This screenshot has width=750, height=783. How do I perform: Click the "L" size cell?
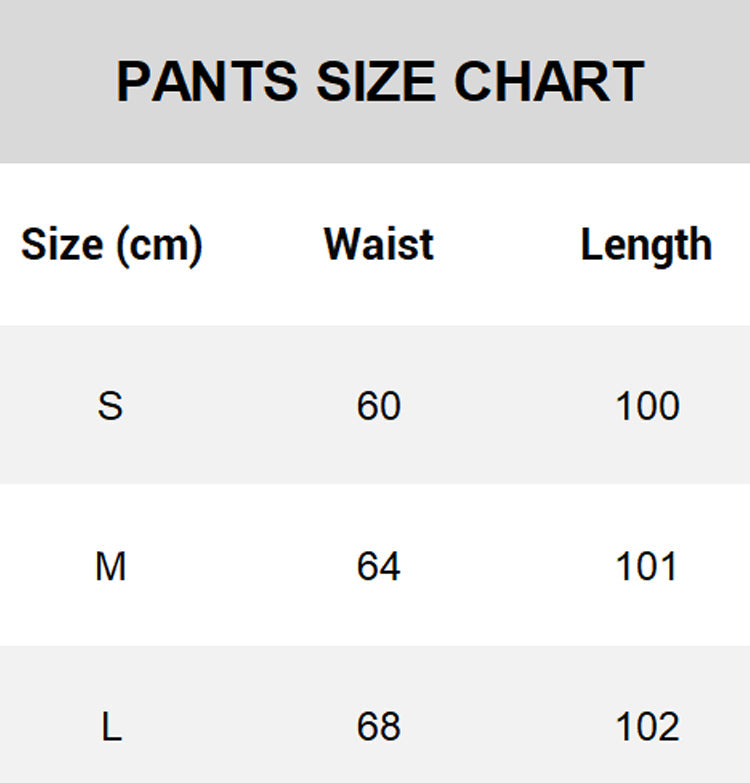[x=111, y=727]
